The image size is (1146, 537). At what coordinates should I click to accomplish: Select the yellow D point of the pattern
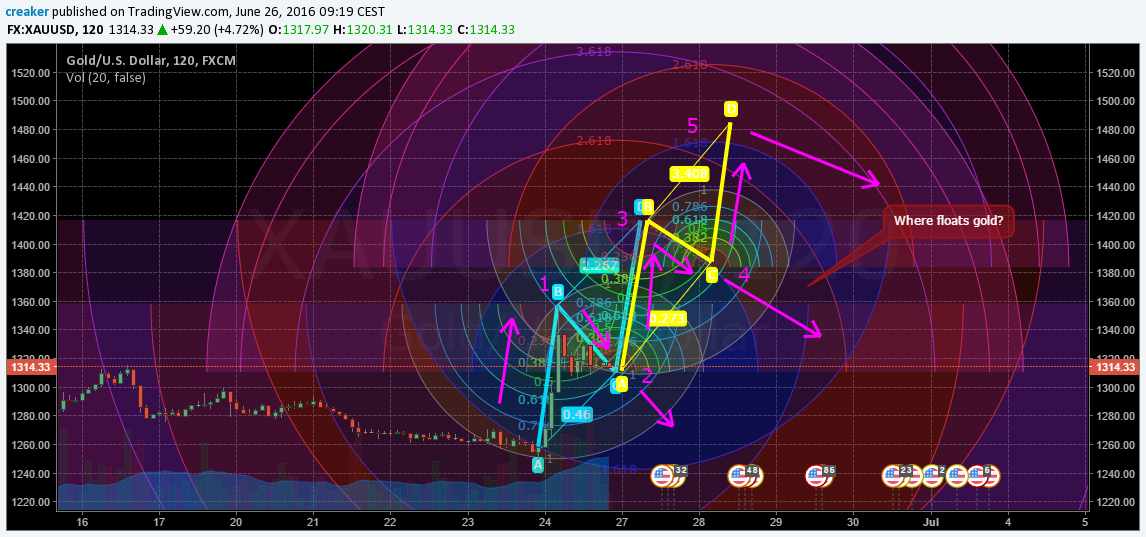(x=731, y=109)
